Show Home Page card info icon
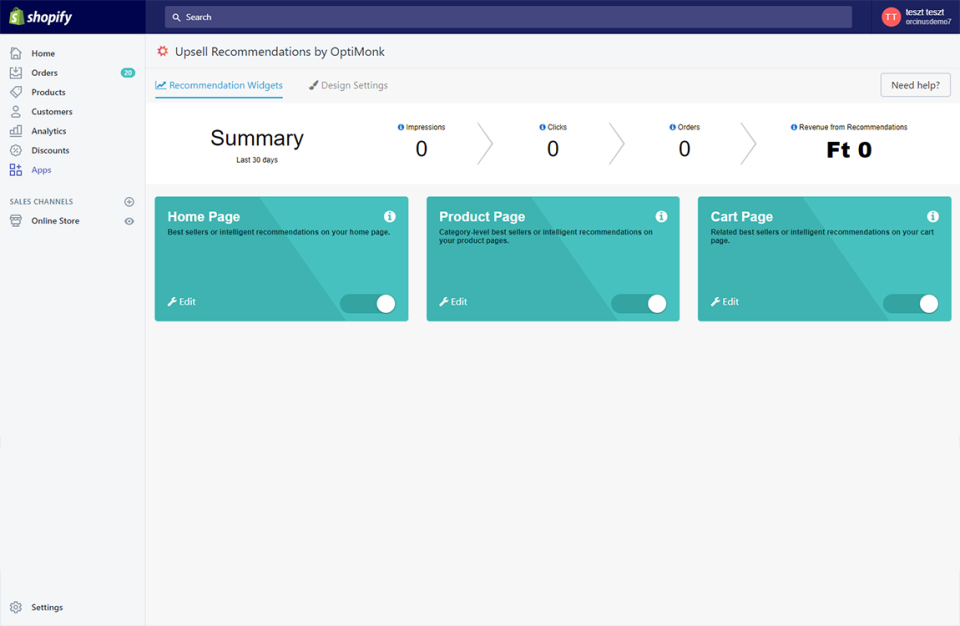 click(x=389, y=216)
